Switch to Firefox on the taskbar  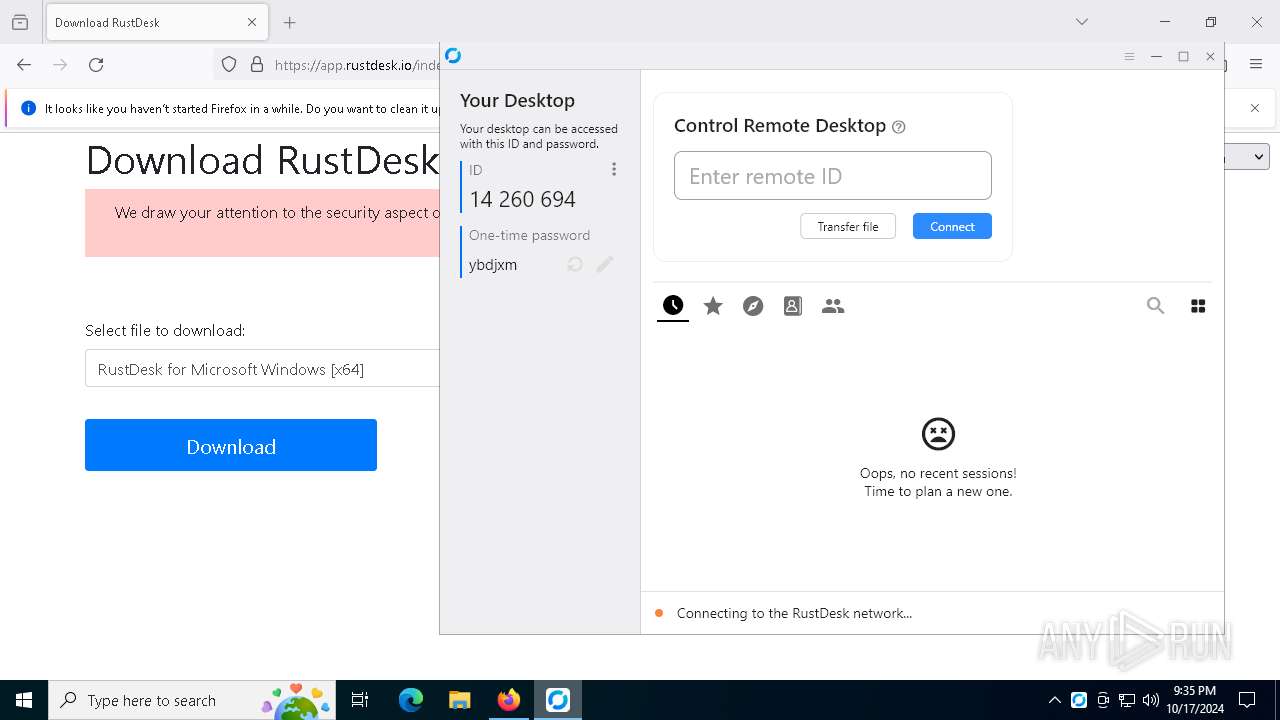[x=508, y=700]
